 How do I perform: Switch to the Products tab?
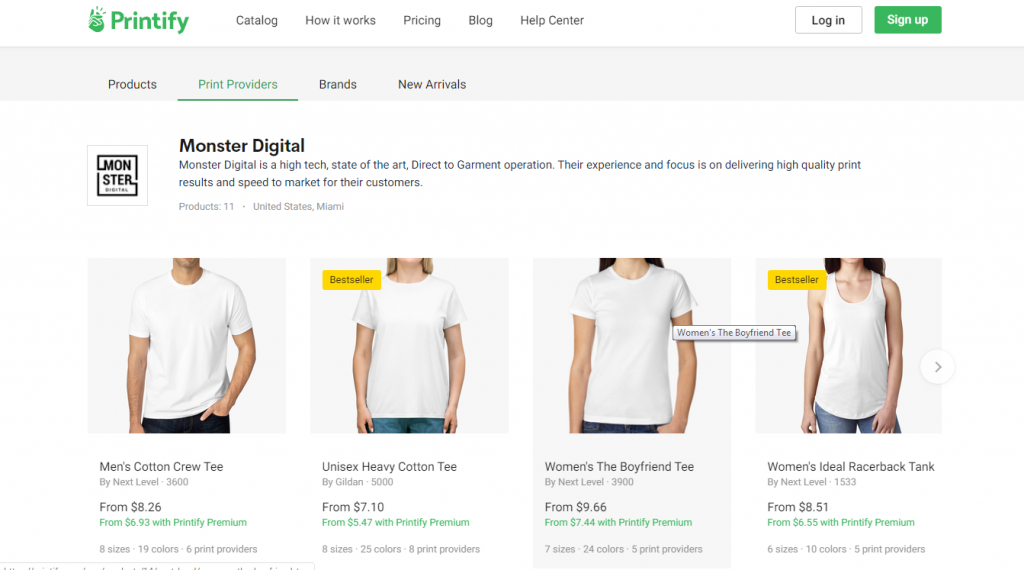coord(132,84)
